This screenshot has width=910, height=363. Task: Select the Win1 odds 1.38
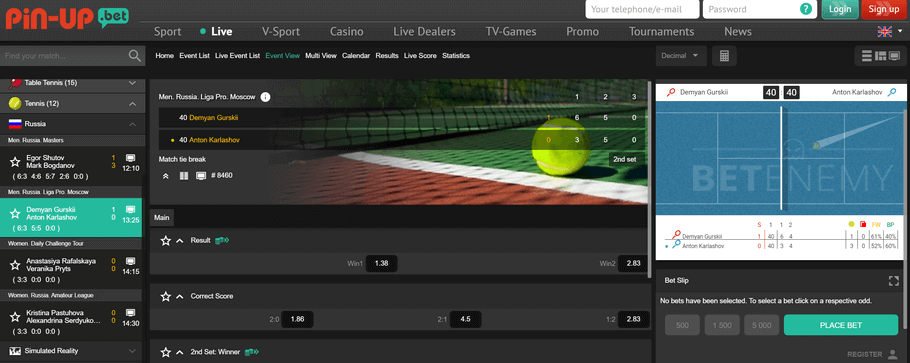(381, 264)
